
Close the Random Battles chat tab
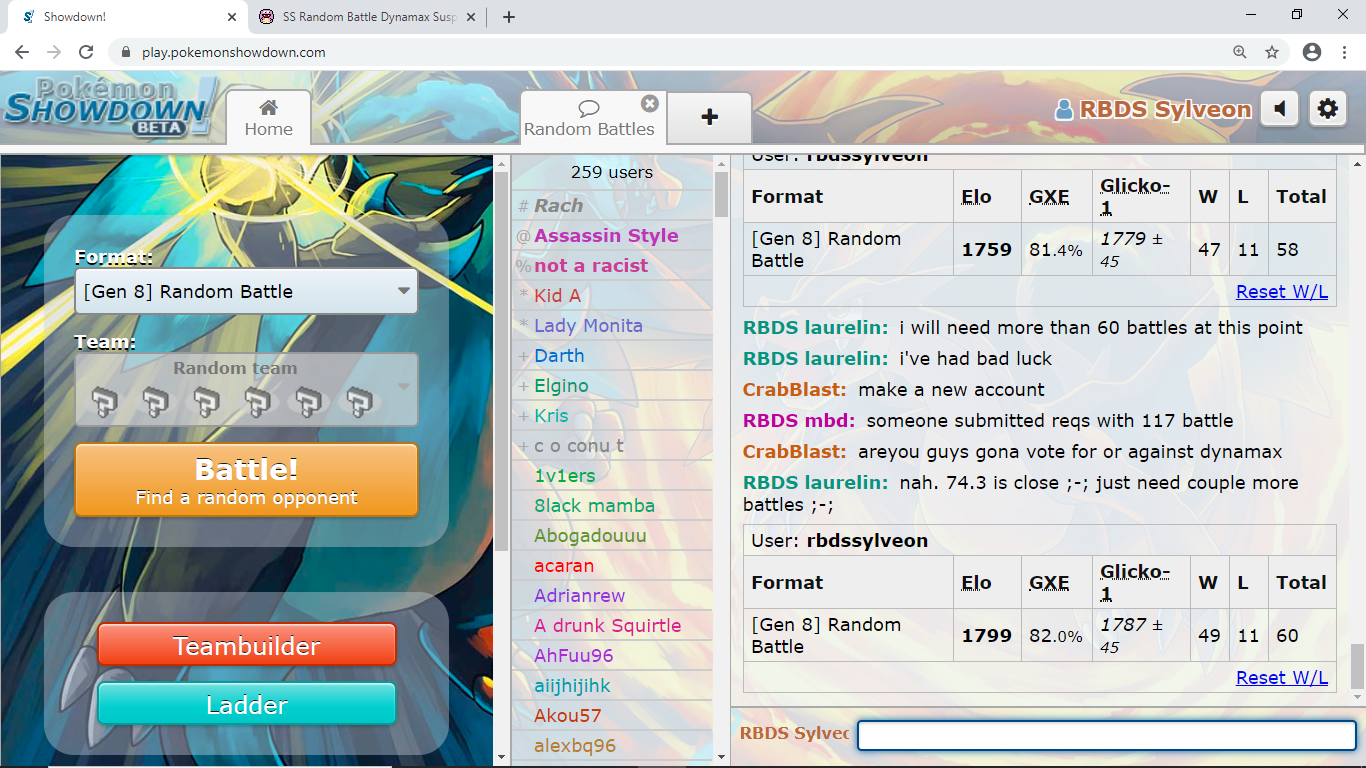coord(650,103)
